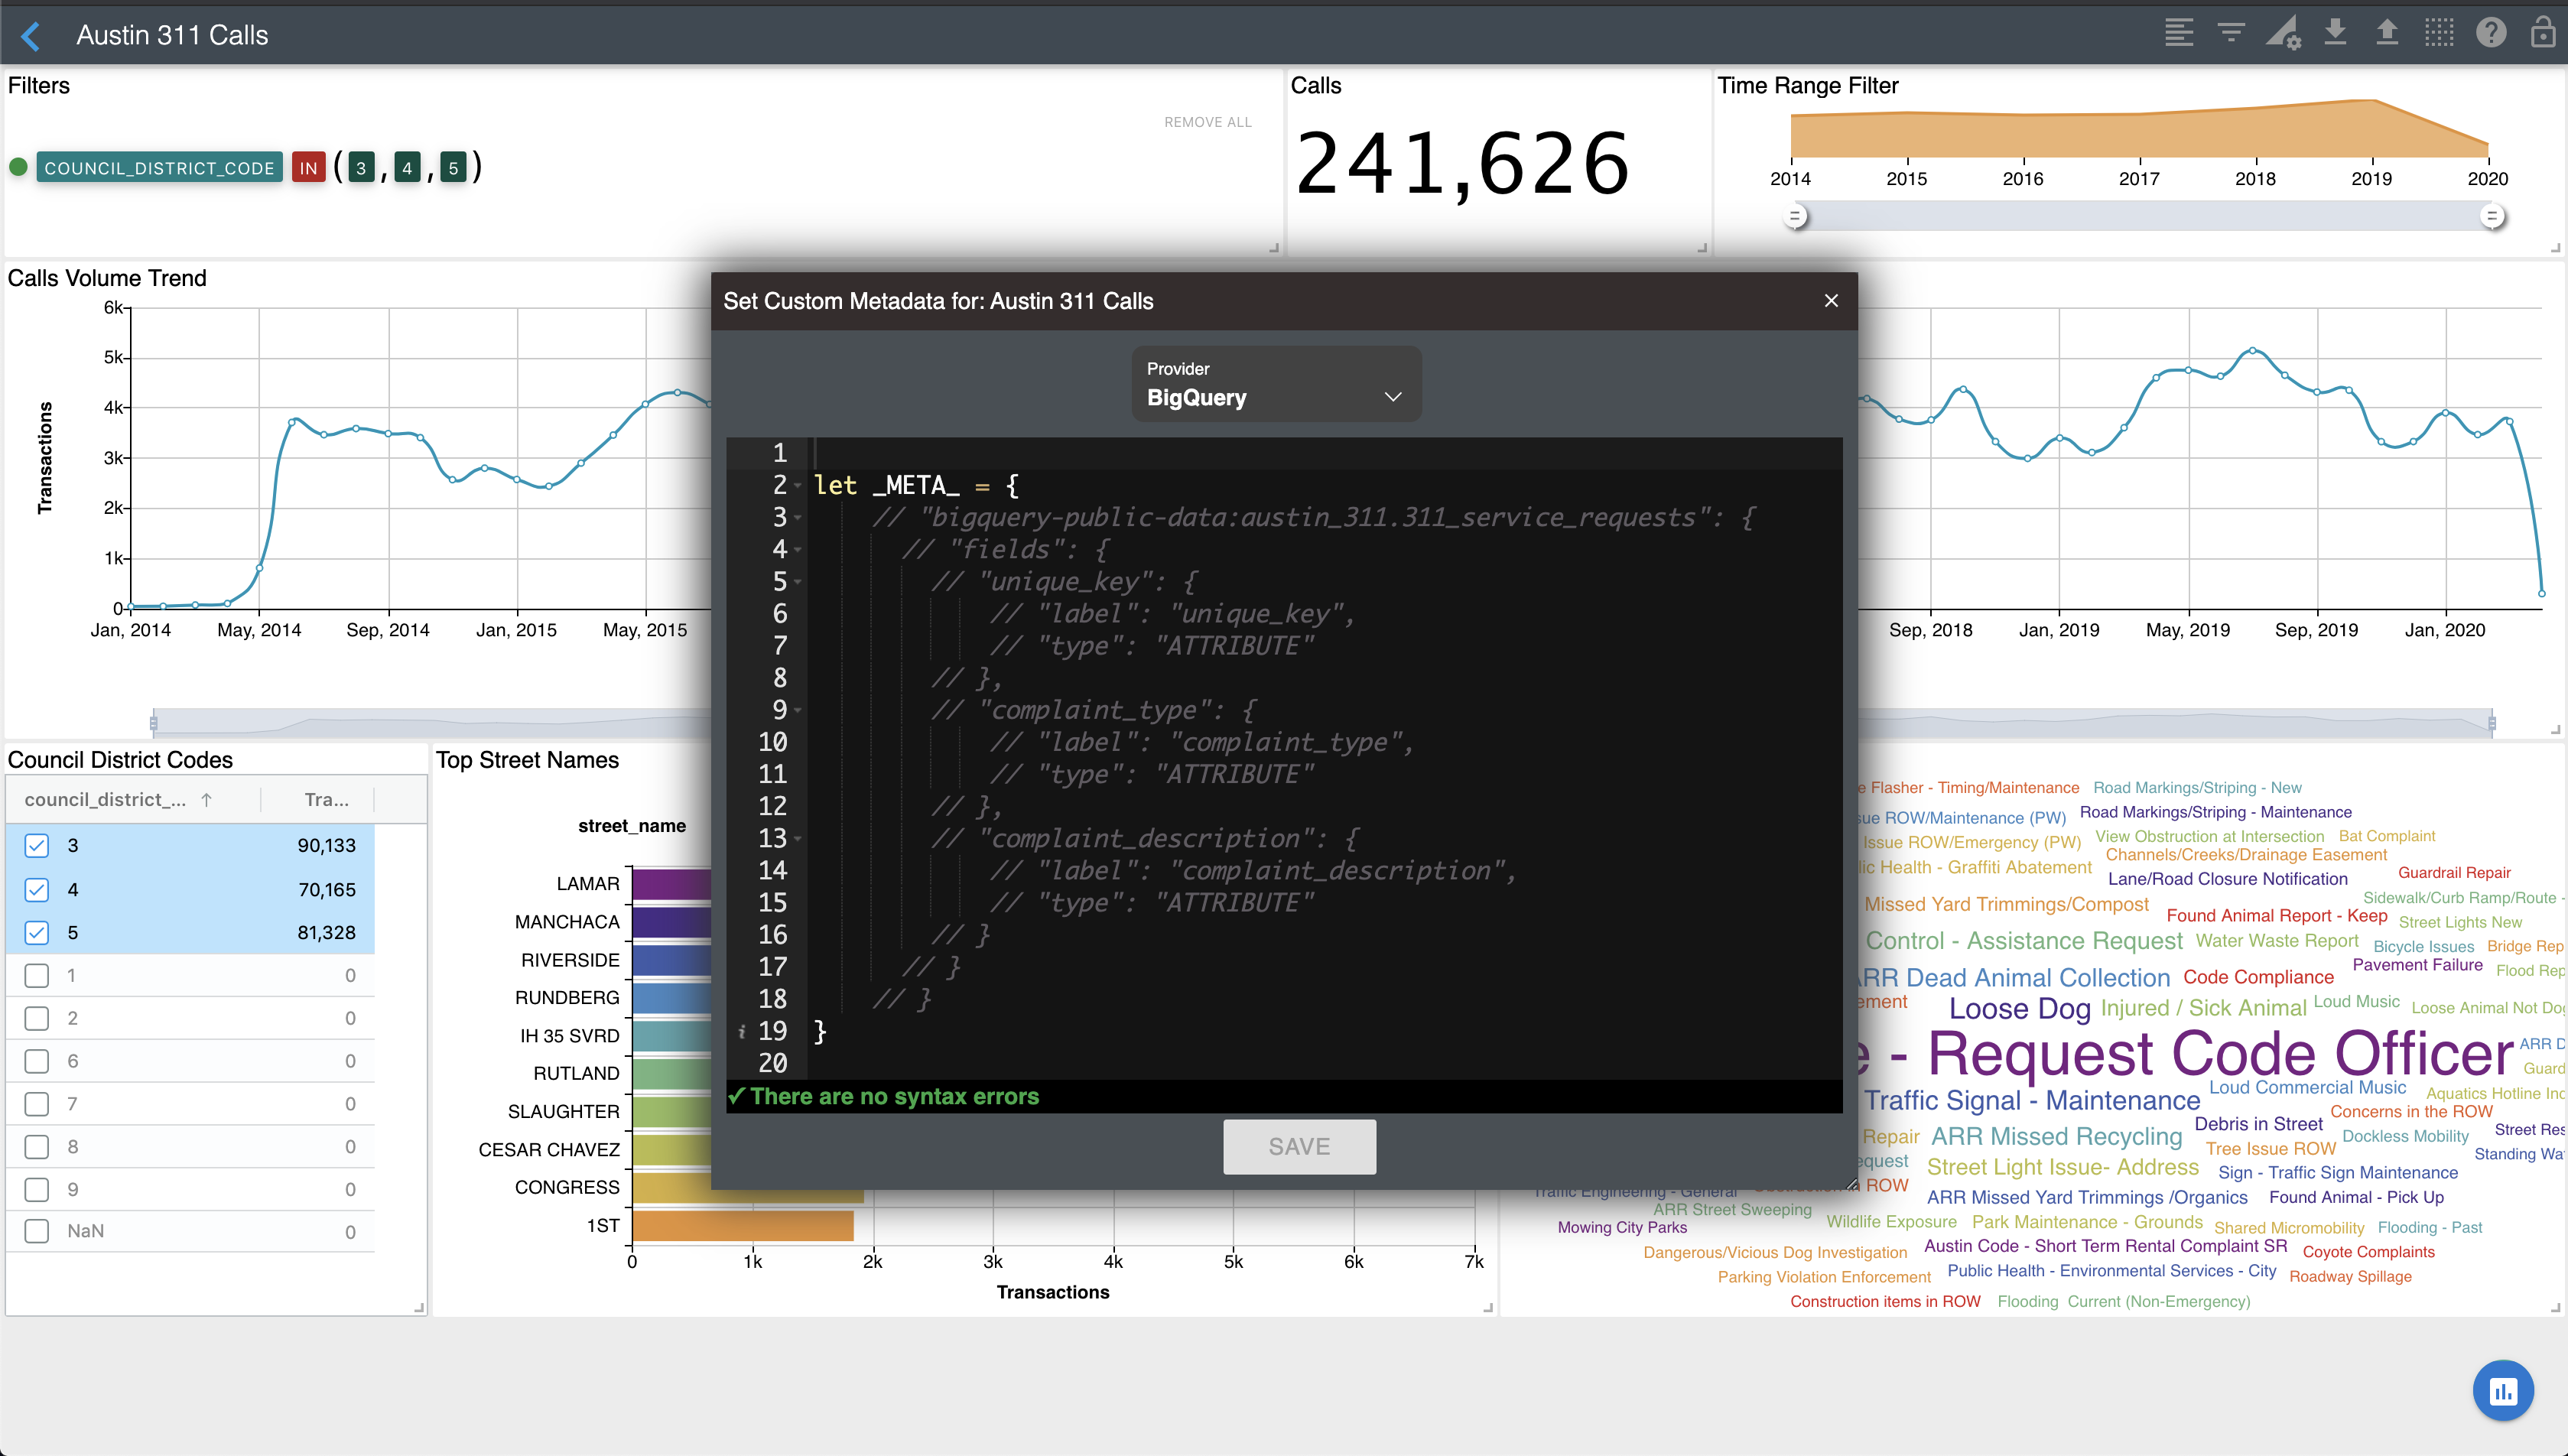
Task: Place cursor on code editor line 1
Action: [1325, 454]
